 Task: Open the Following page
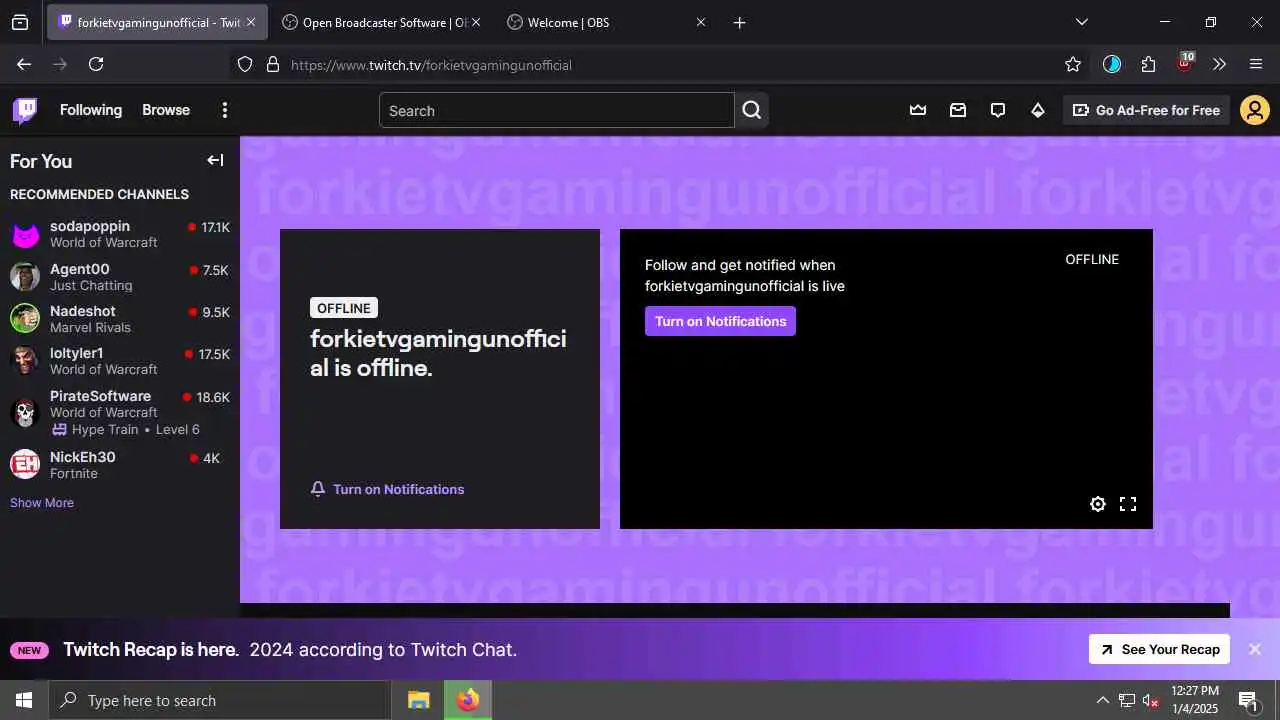(91, 110)
